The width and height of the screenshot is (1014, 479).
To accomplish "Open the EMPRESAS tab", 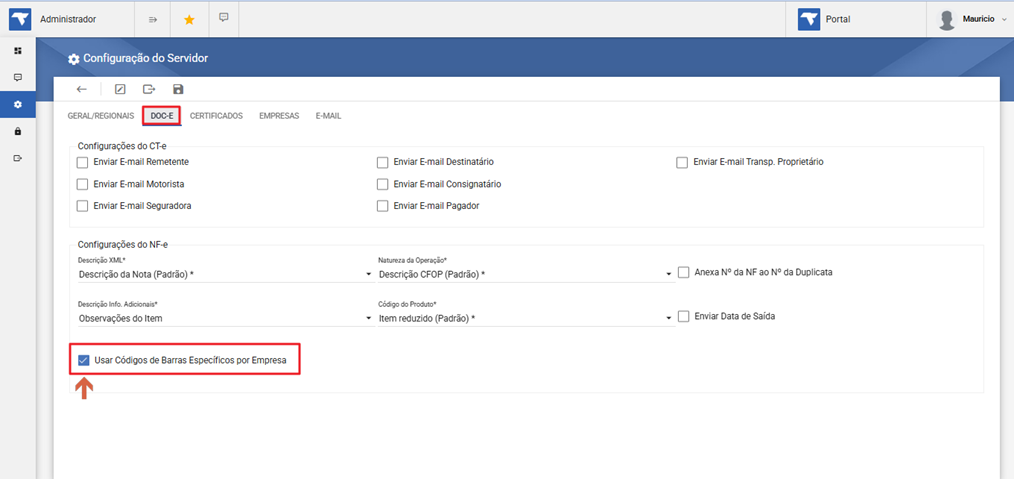I will coord(279,116).
